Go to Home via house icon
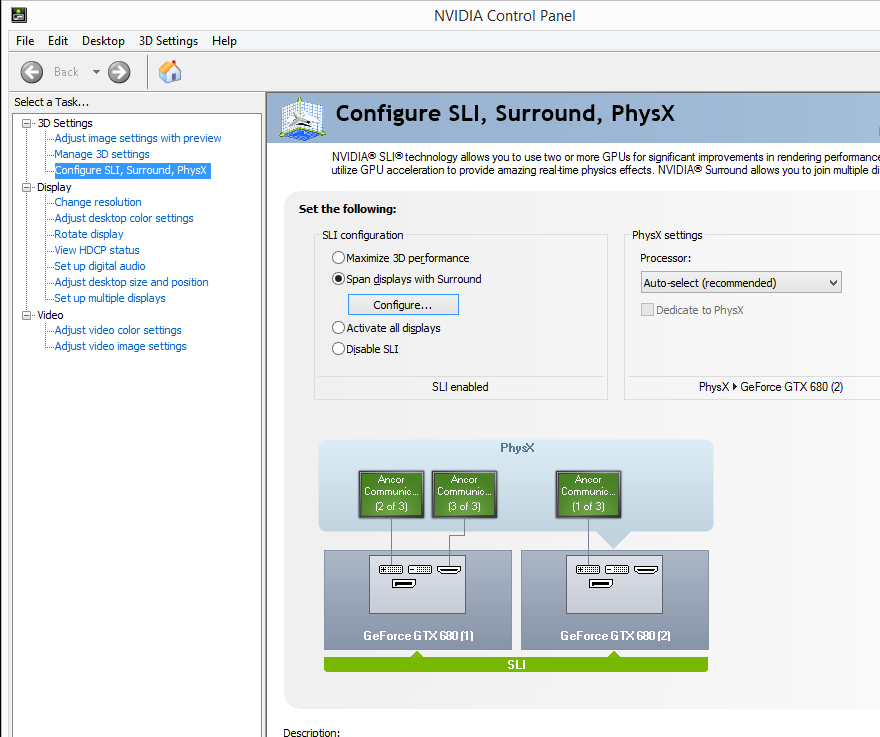Viewport: 880px width, 737px height. click(x=170, y=71)
